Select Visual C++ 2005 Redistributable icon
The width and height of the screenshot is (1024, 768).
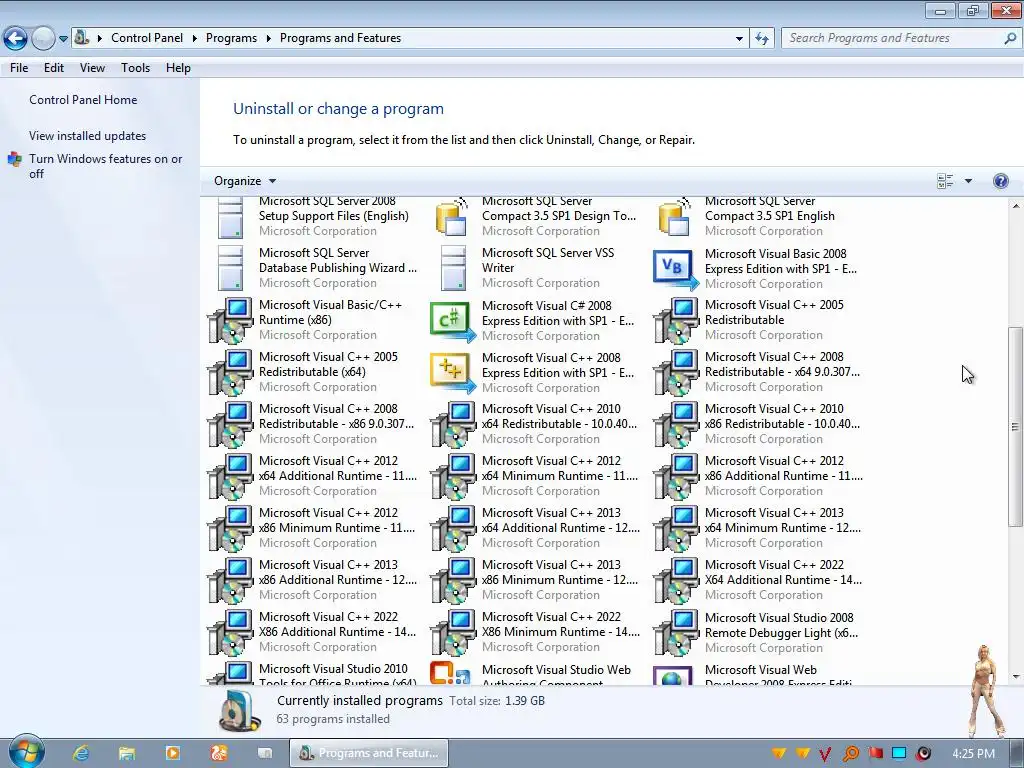pyautogui.click(x=676, y=320)
